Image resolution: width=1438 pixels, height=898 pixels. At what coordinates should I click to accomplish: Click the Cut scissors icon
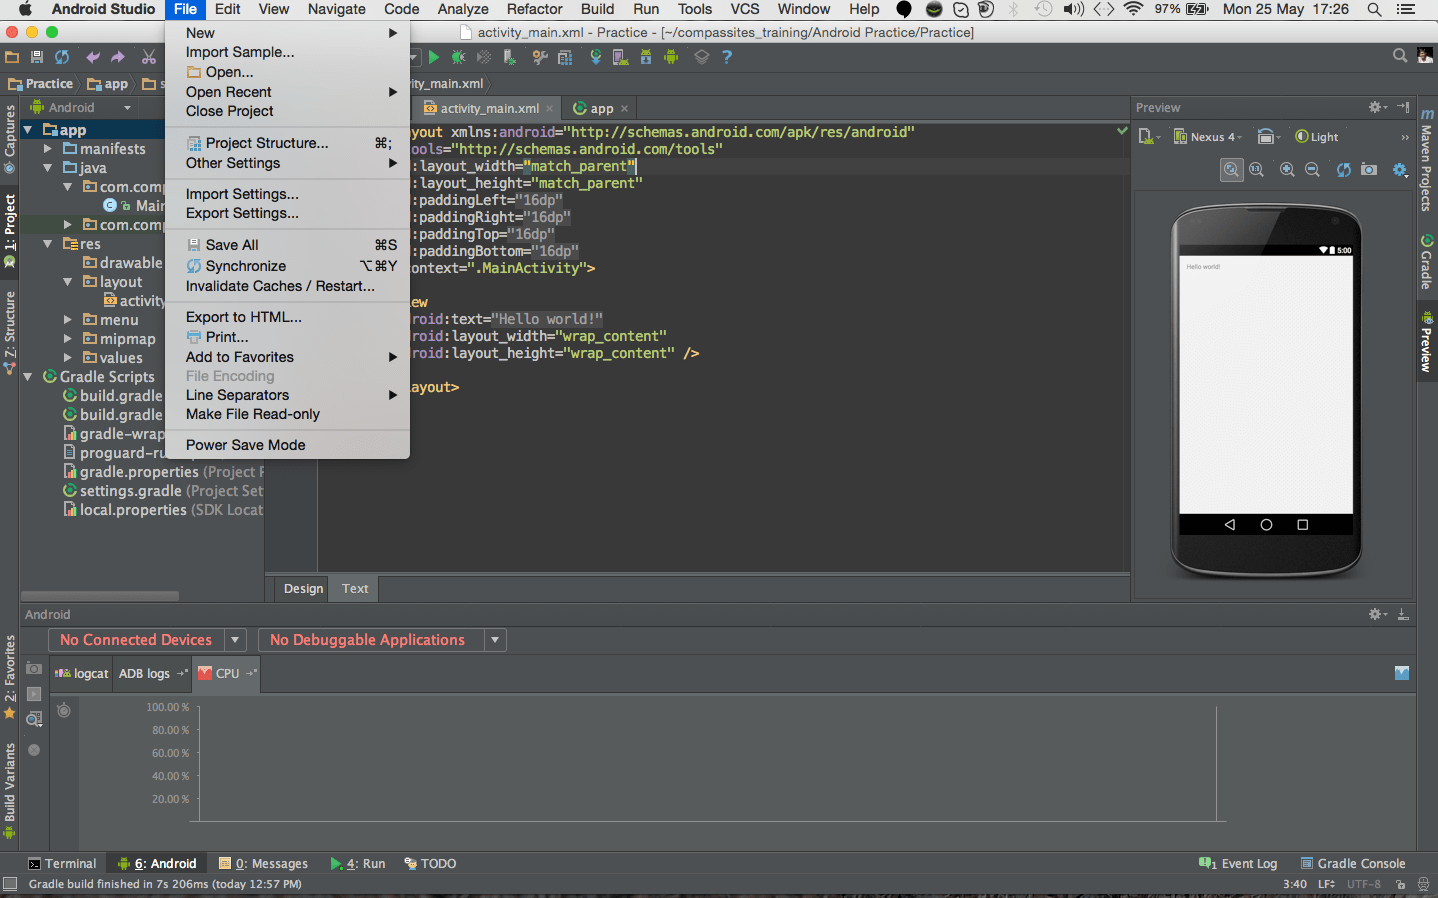[x=149, y=57]
